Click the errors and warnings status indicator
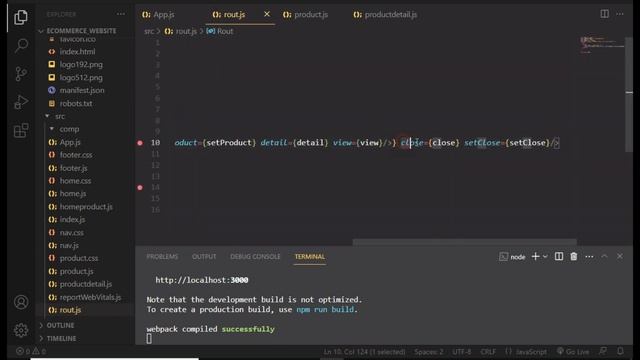This screenshot has width=640, height=360. [31, 351]
